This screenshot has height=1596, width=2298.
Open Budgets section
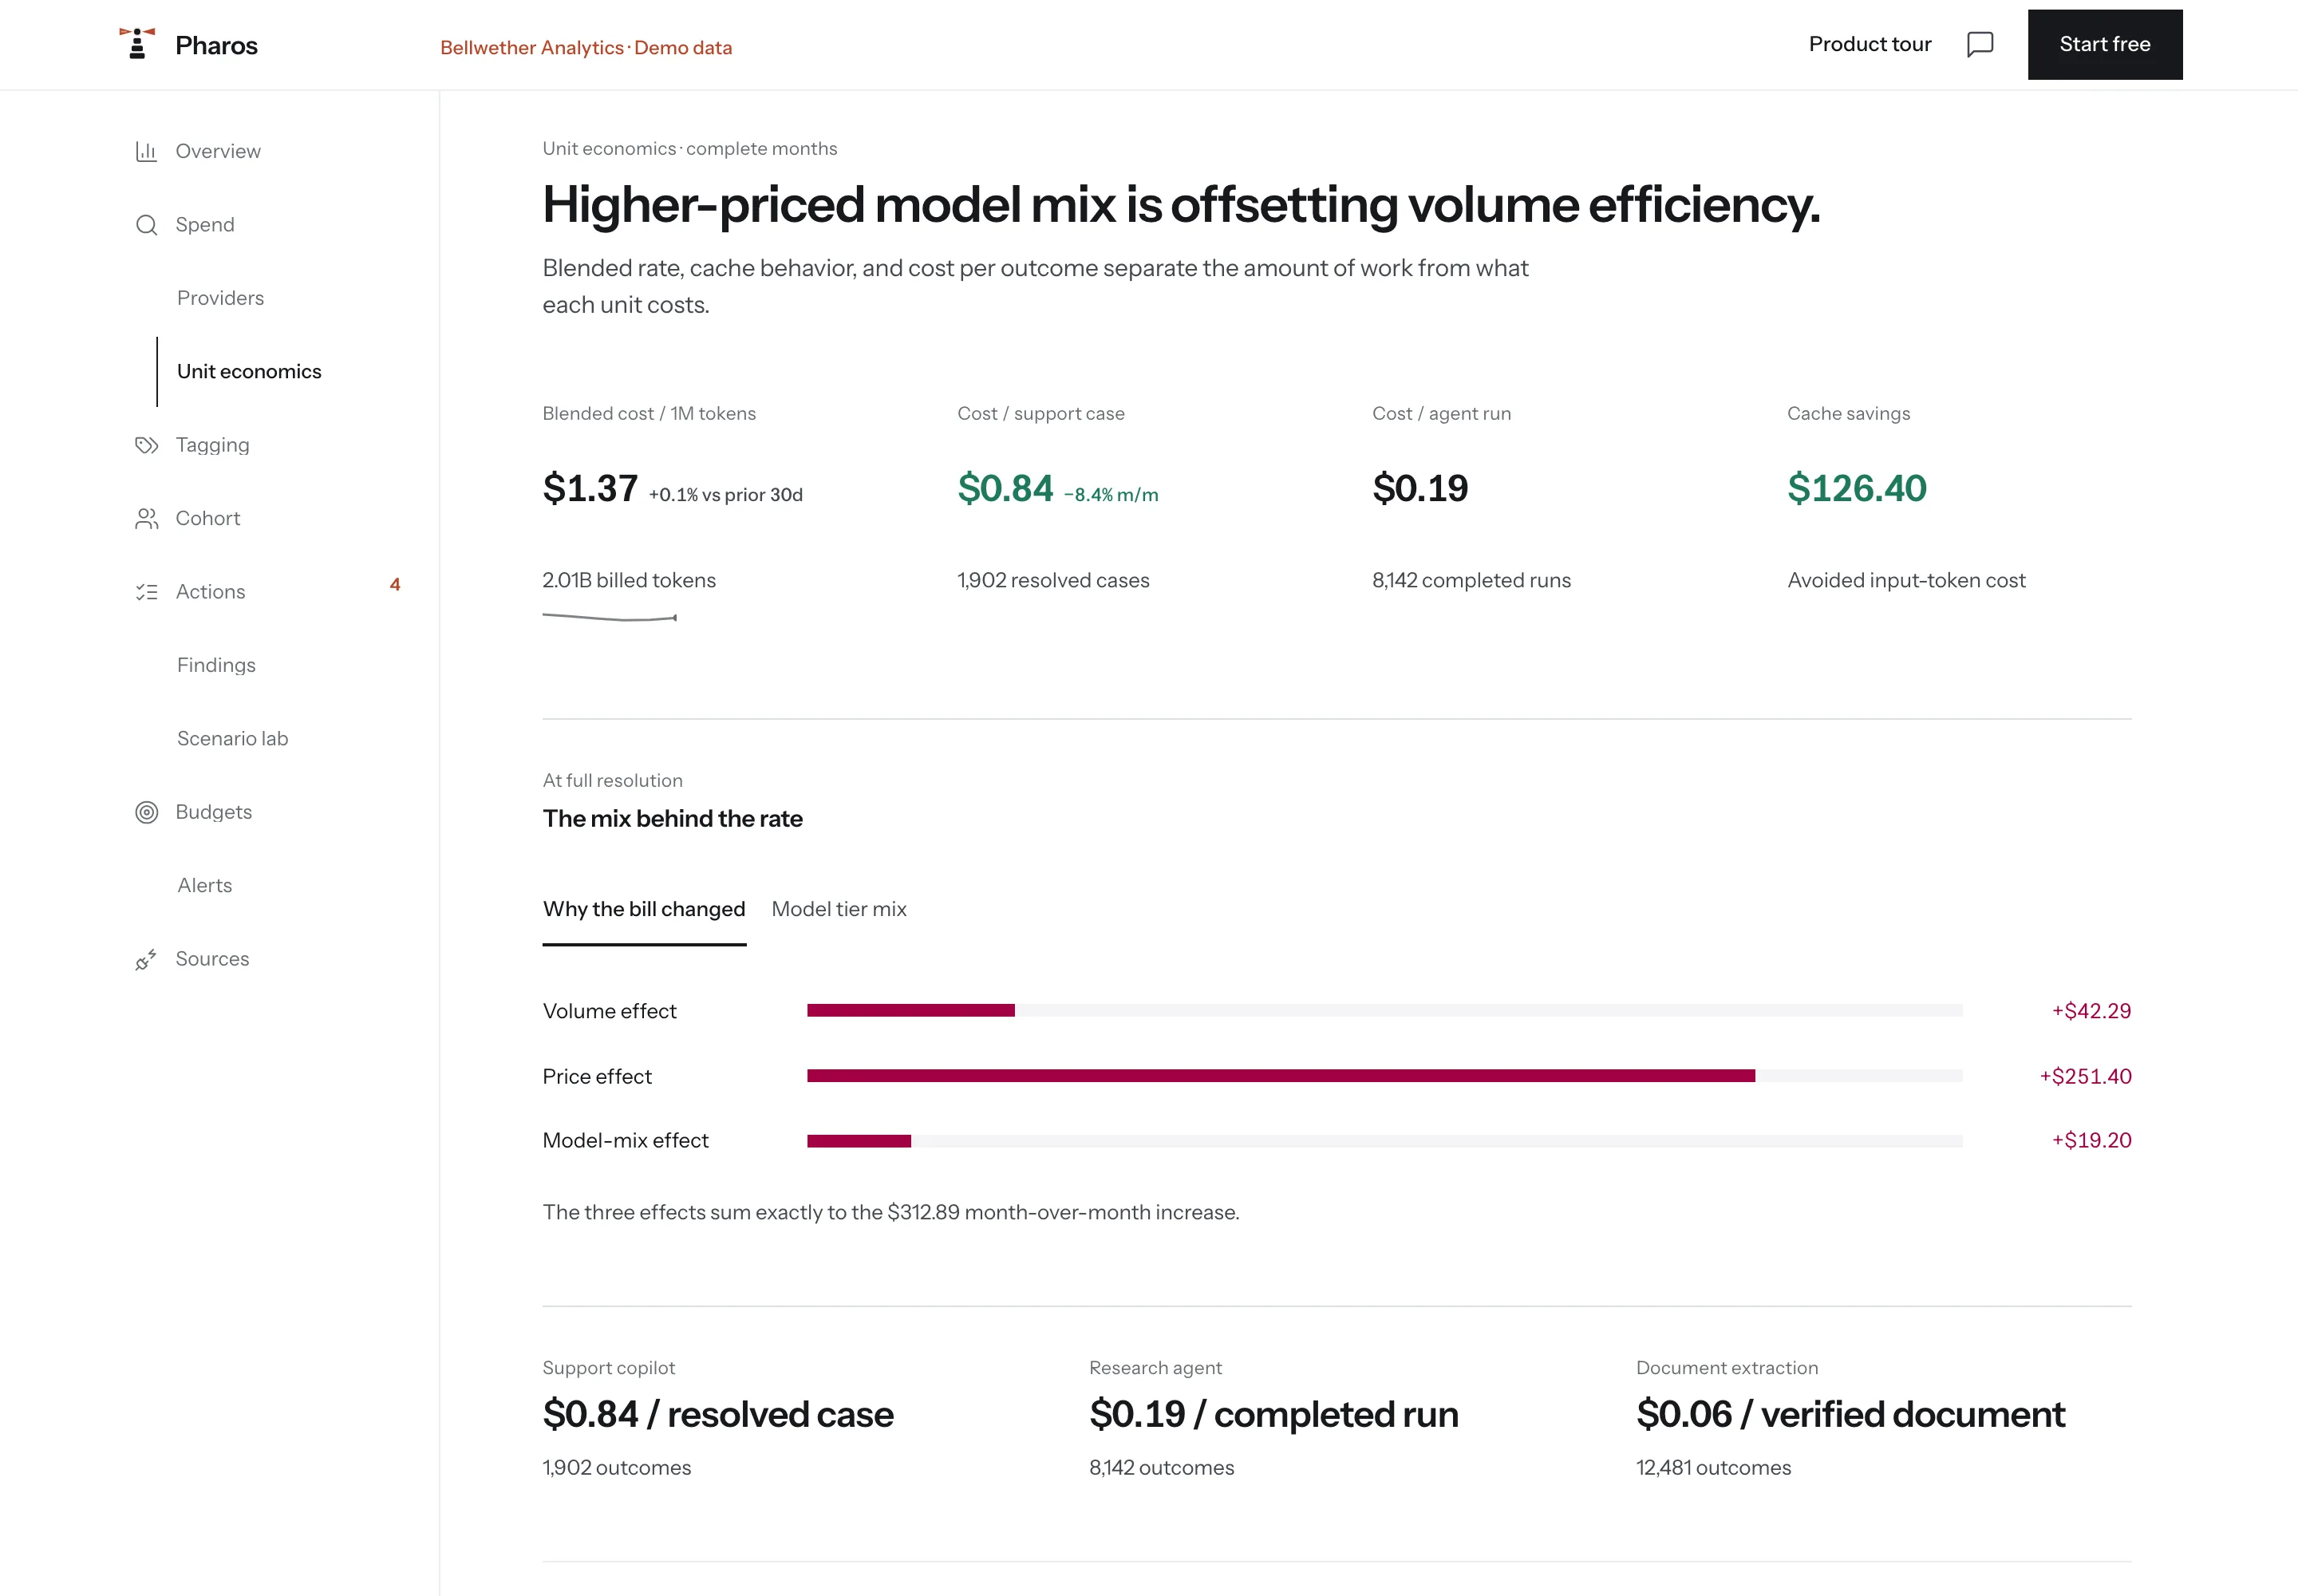coord(213,812)
